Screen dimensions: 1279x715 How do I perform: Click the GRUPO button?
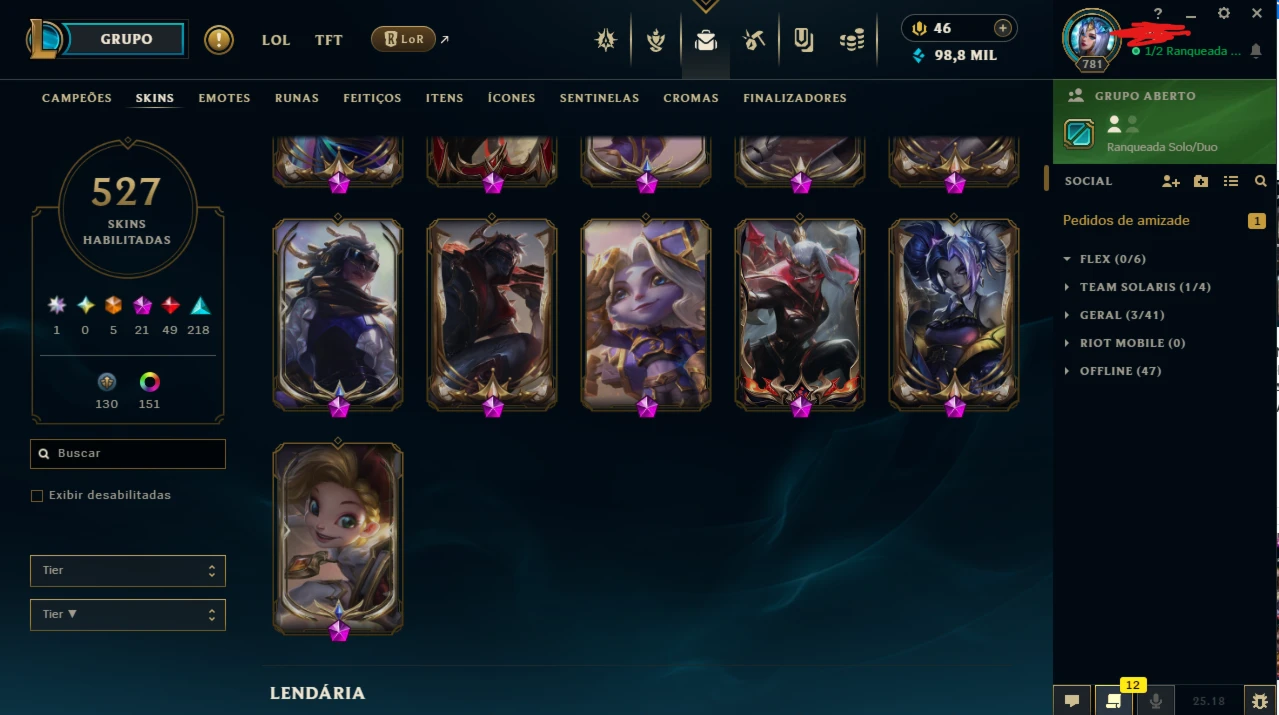coord(126,40)
